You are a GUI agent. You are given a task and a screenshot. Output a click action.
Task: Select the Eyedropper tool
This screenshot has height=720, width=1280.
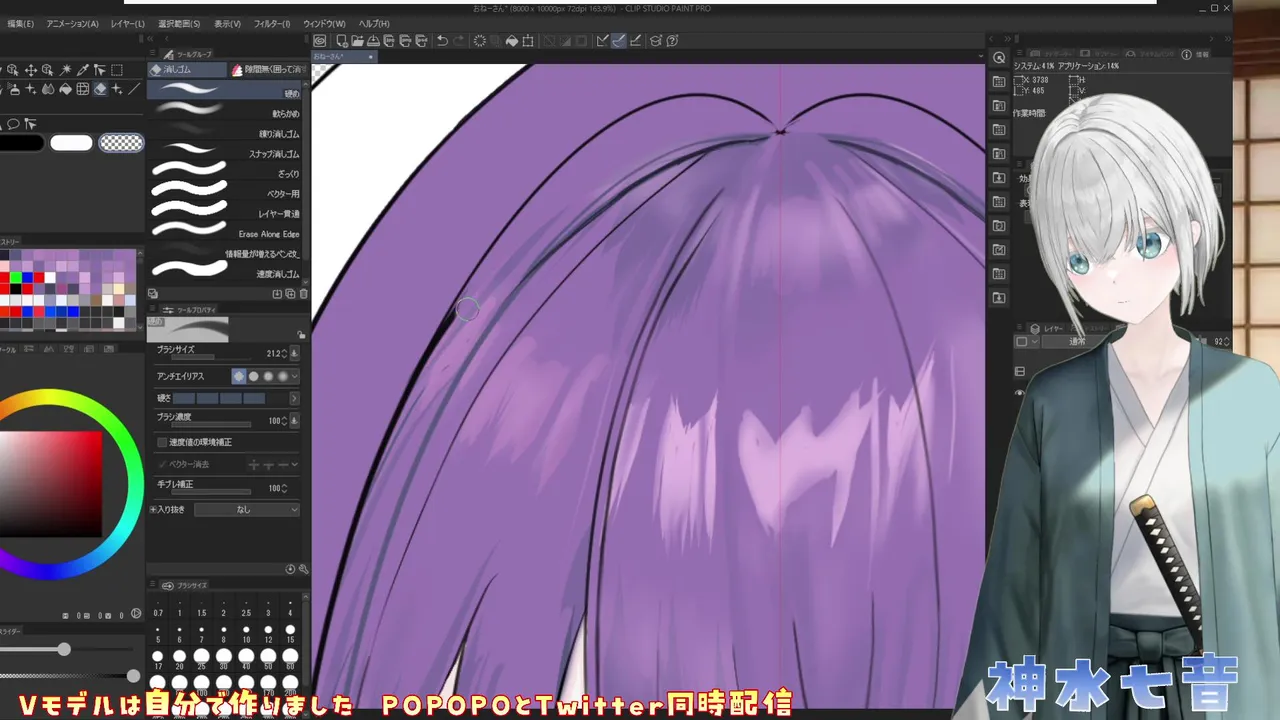[x=83, y=70]
